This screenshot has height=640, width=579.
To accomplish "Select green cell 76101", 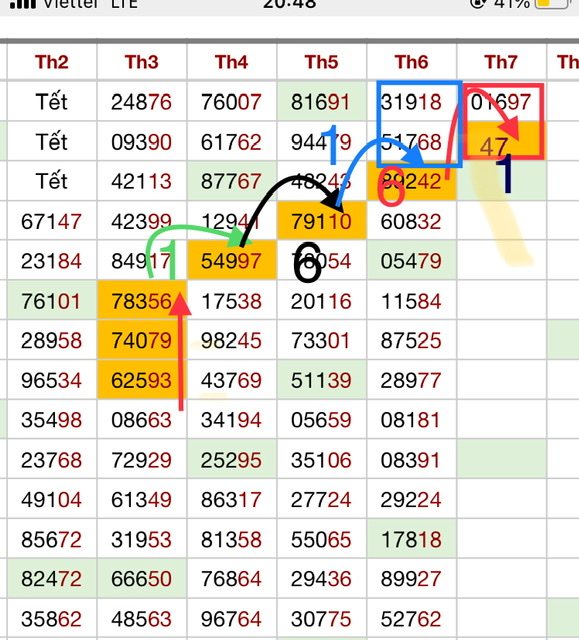I will click(x=52, y=301).
